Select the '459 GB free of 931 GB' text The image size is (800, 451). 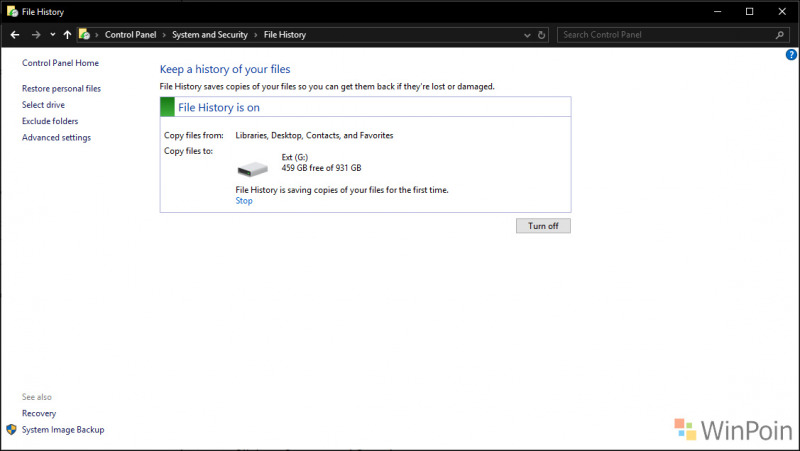tap(321, 168)
